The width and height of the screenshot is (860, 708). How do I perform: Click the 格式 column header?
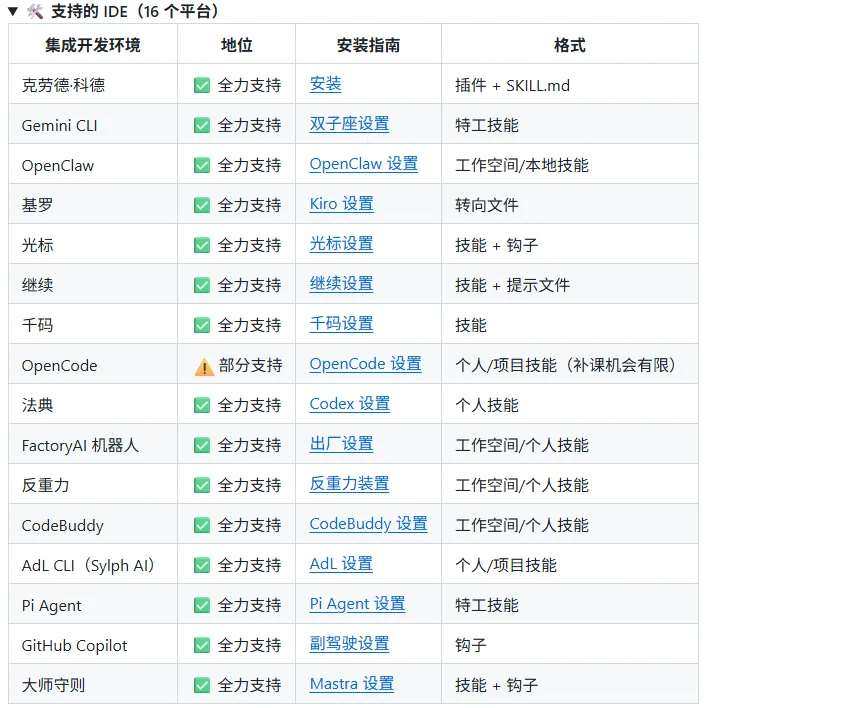click(x=570, y=45)
